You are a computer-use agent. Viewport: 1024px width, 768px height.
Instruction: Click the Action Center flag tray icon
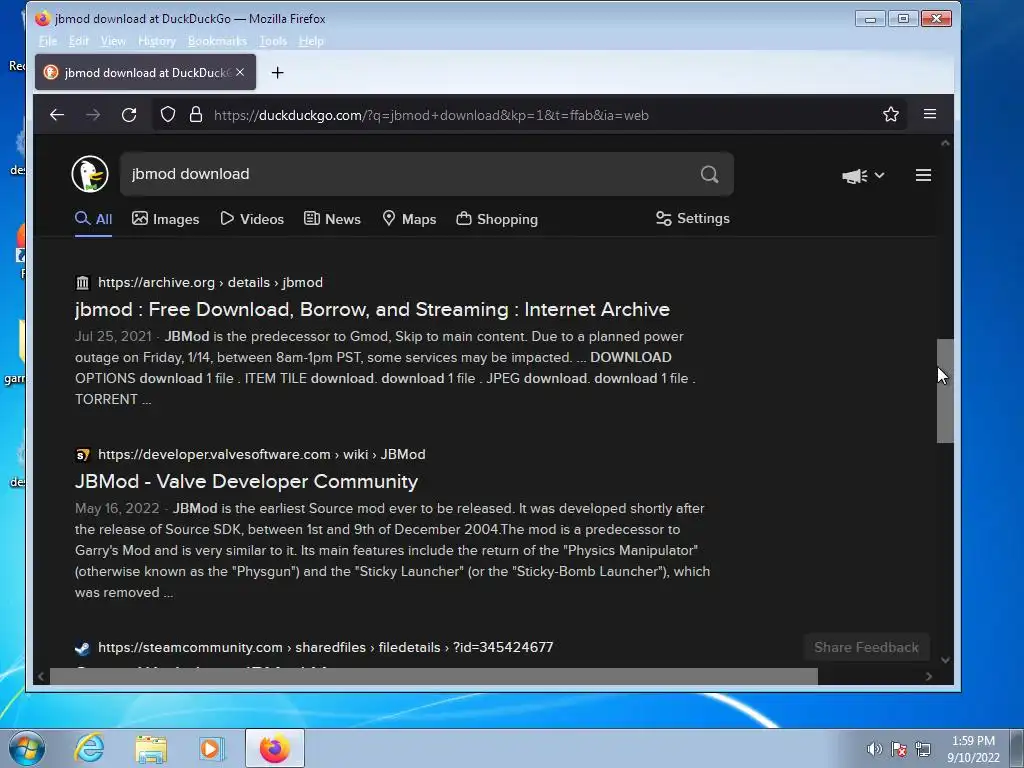[899, 749]
